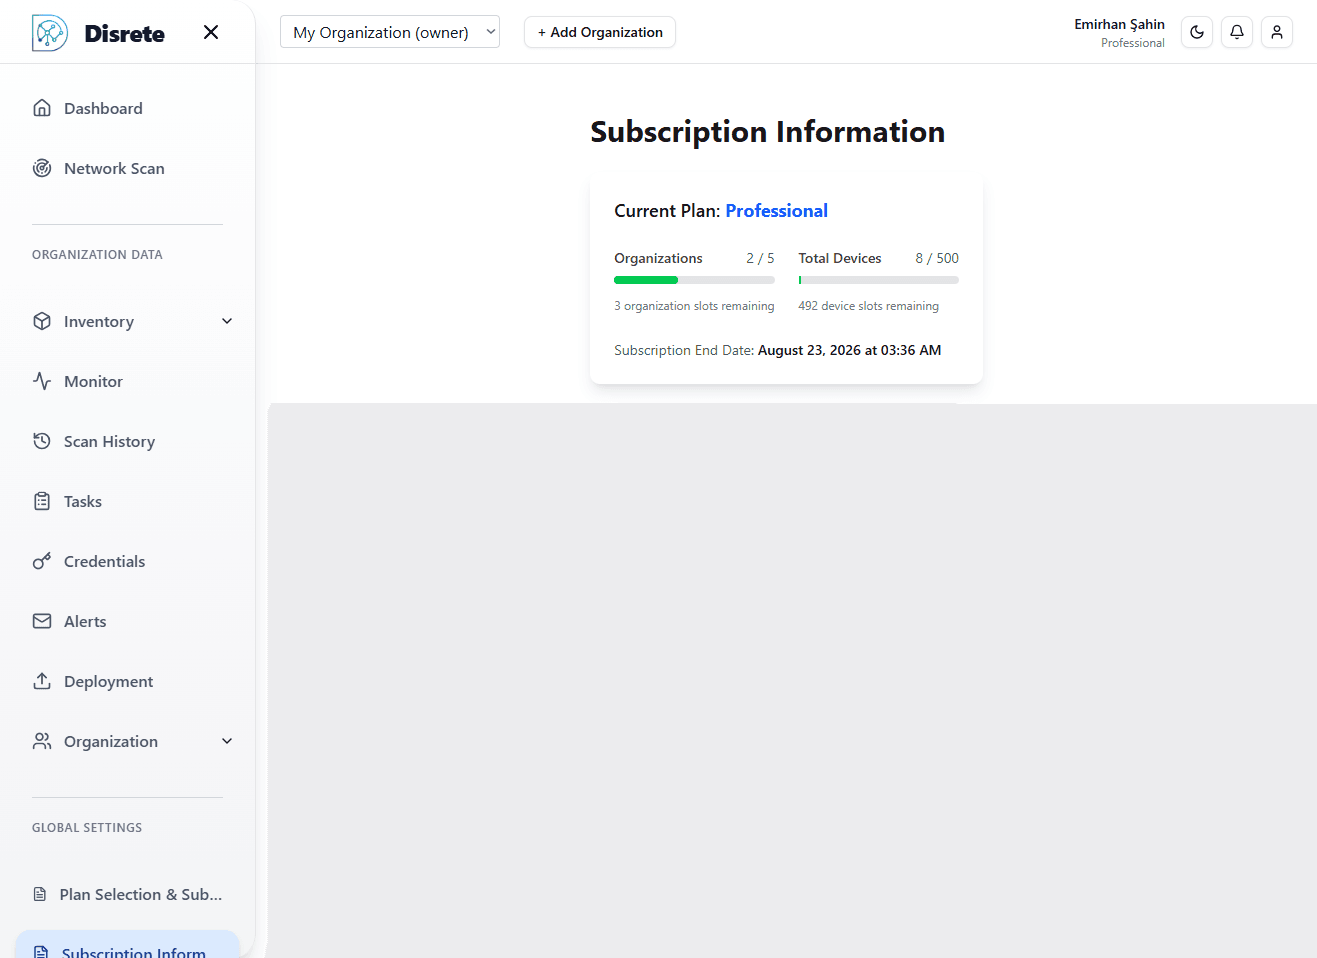
Task: Click the Network Scan radar icon
Action: click(x=42, y=168)
